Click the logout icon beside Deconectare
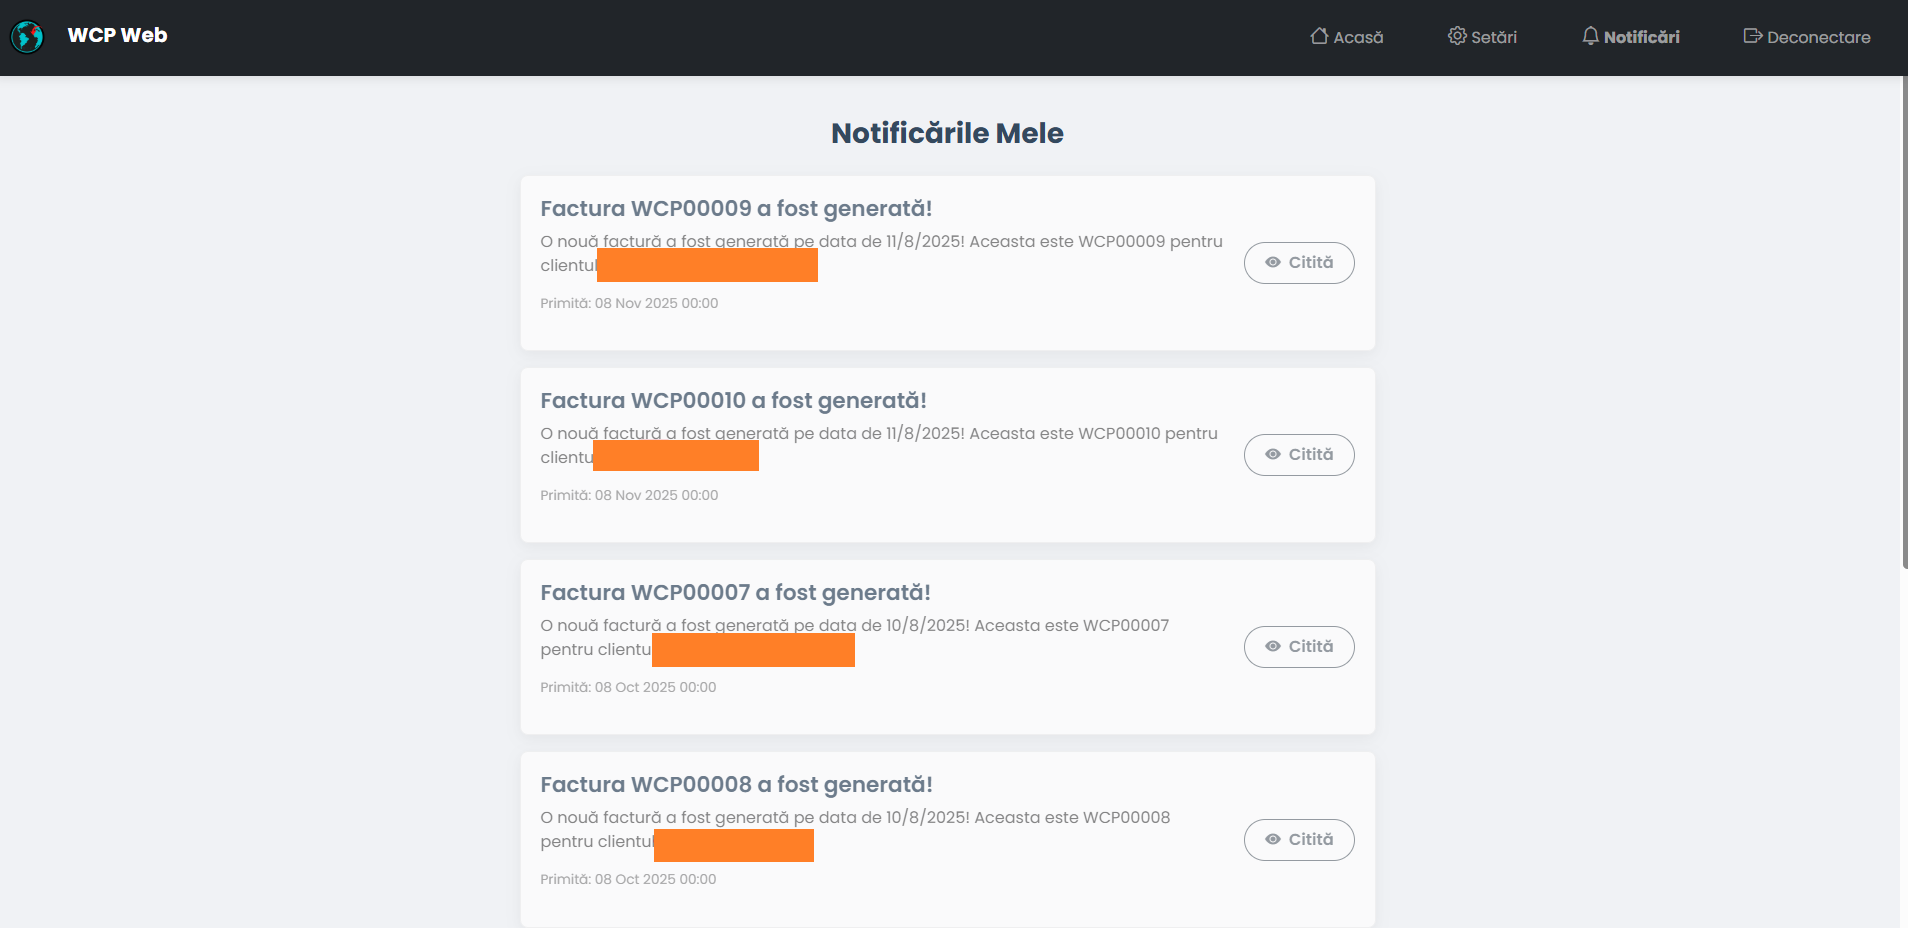Viewport: 1908px width, 928px height. coord(1752,36)
